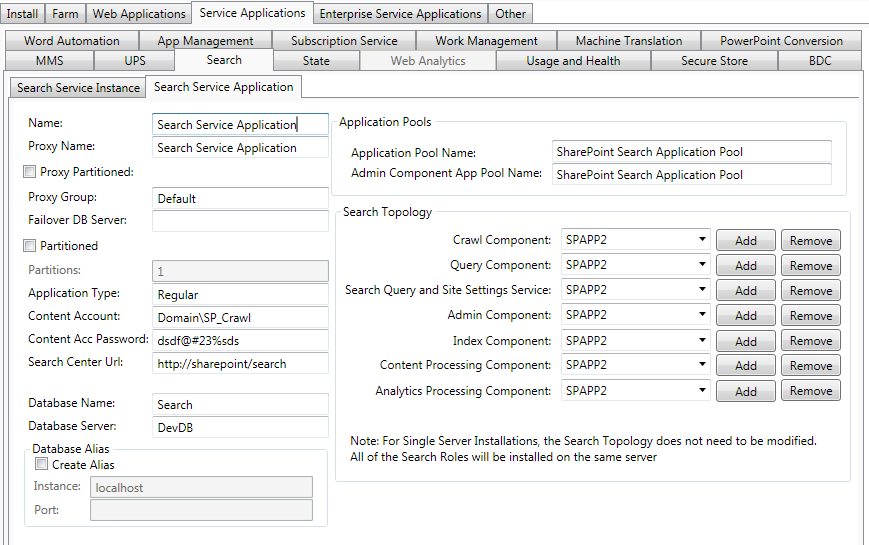Add a Content Processing Component
Viewport: 869px width, 545px height.
746,366
